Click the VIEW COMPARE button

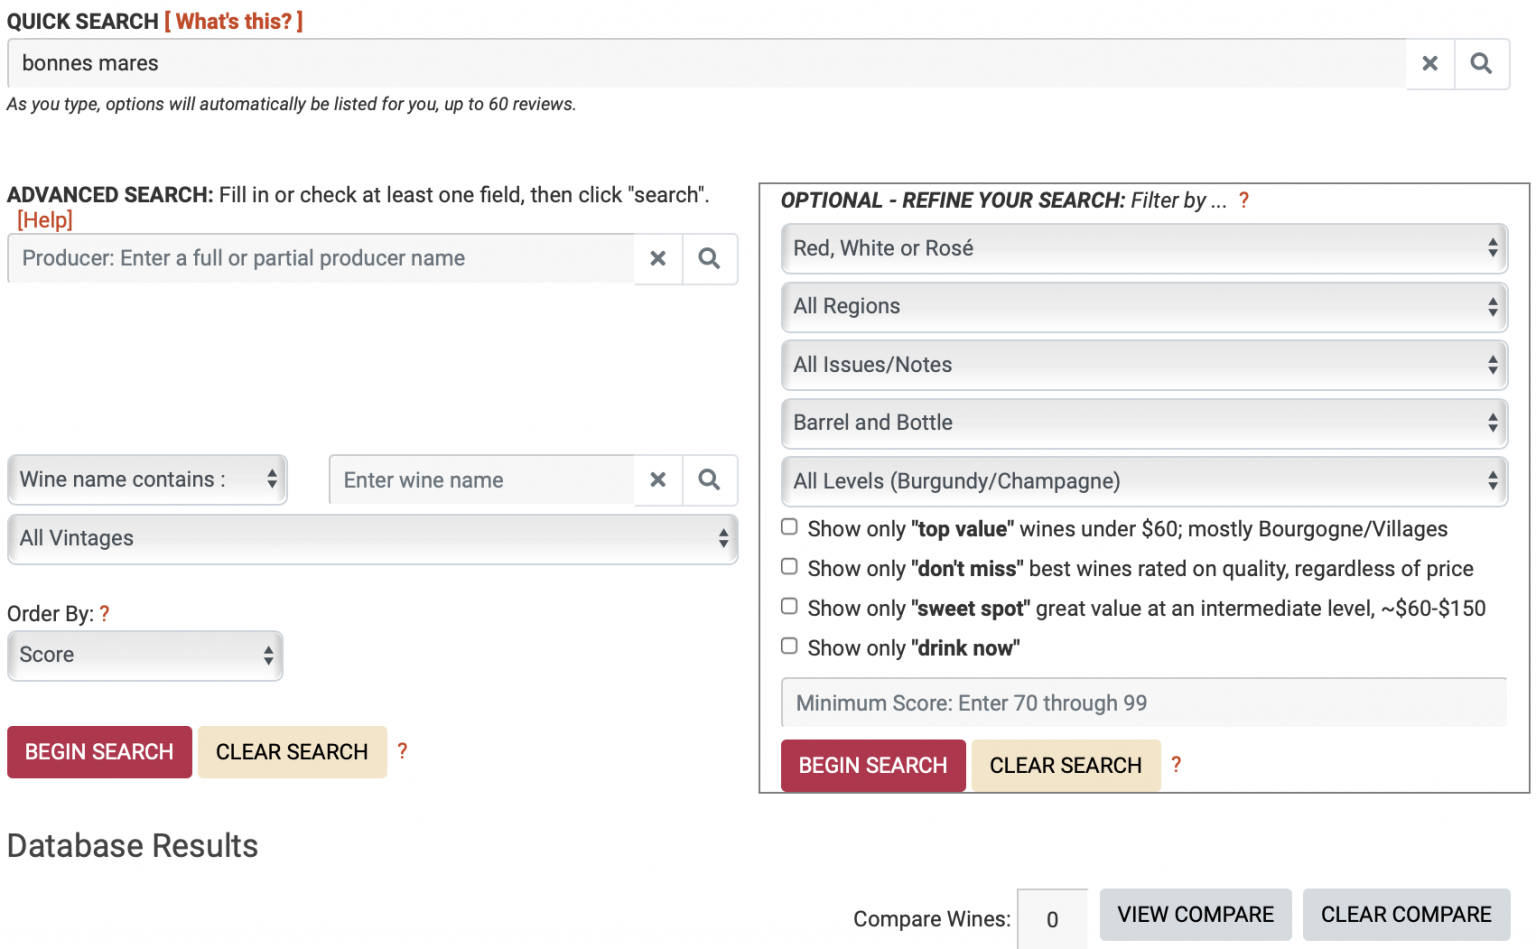[x=1196, y=915]
